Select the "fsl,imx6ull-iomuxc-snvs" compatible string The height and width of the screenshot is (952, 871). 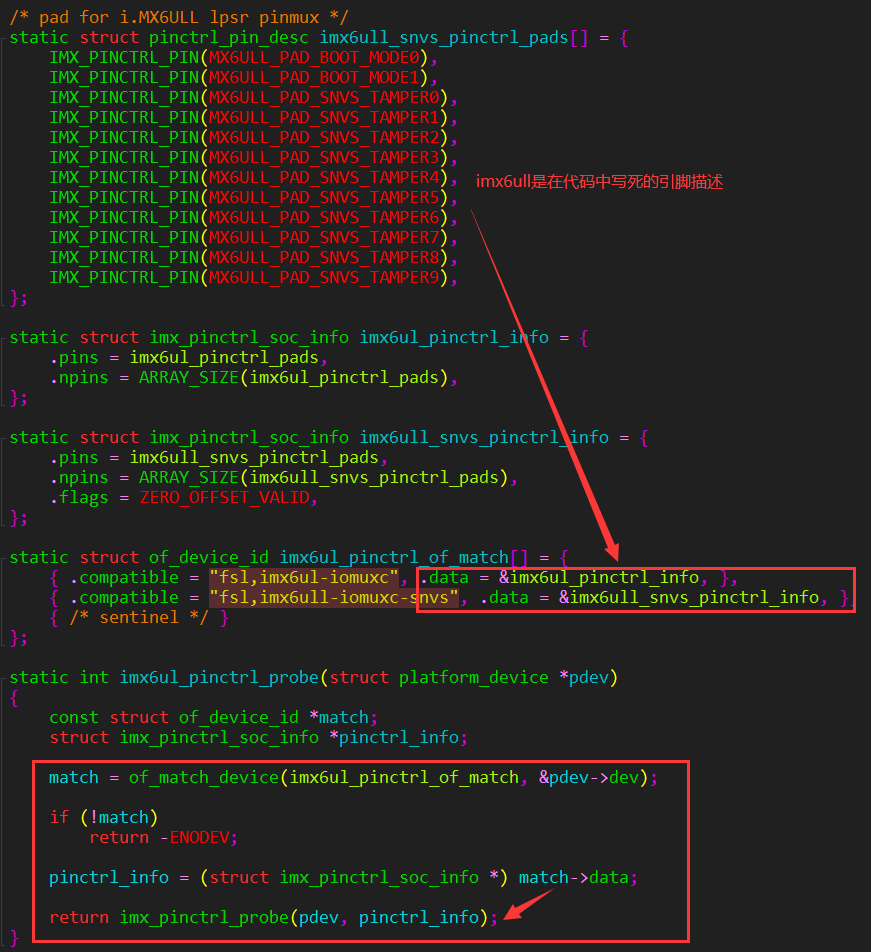[334, 598]
